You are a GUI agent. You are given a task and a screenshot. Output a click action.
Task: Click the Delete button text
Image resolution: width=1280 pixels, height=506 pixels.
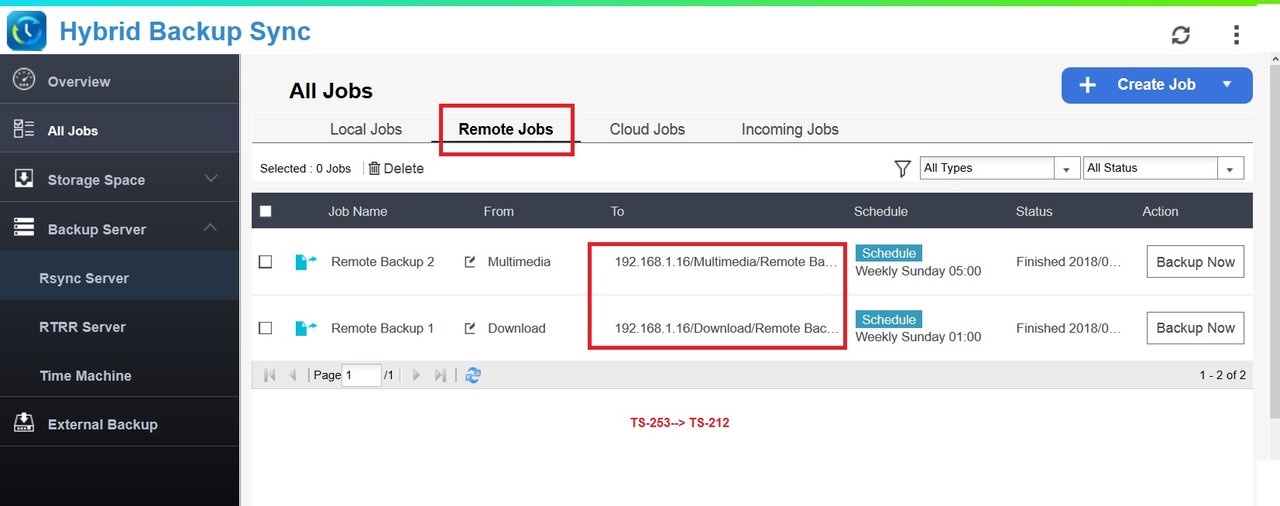(x=404, y=168)
